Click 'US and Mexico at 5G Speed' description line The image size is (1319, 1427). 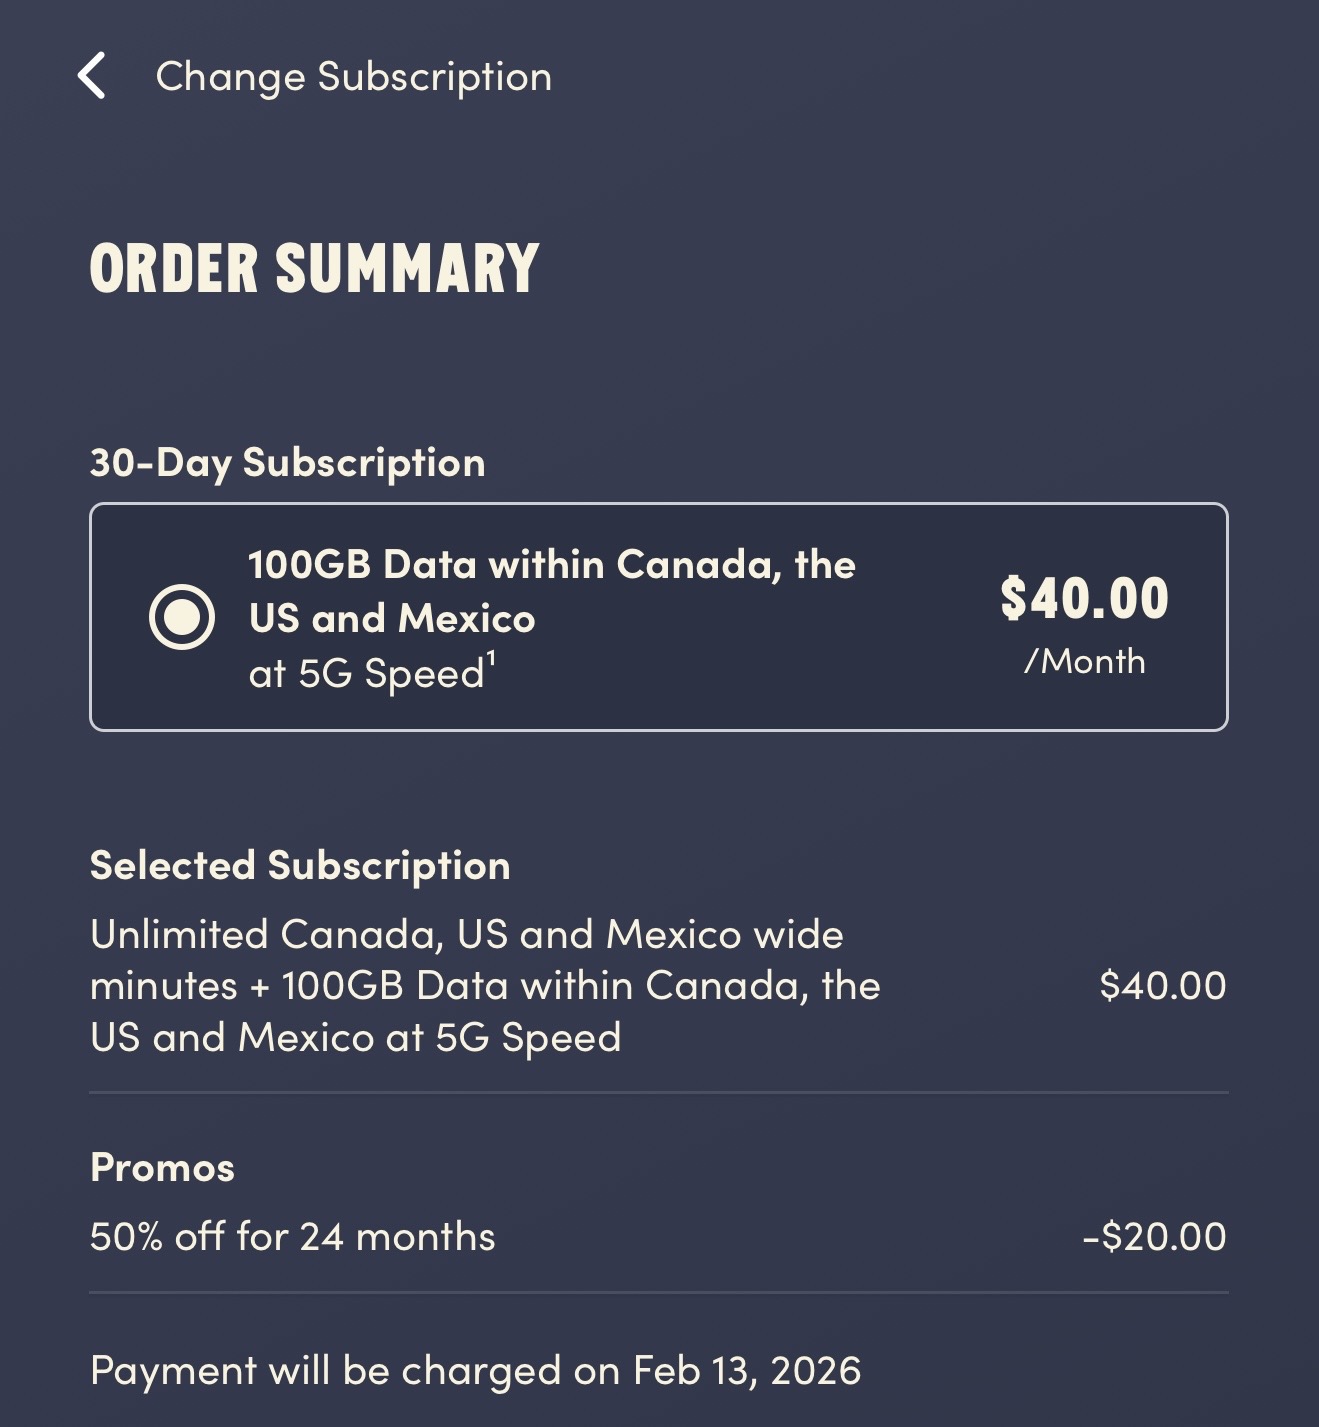tap(355, 1038)
